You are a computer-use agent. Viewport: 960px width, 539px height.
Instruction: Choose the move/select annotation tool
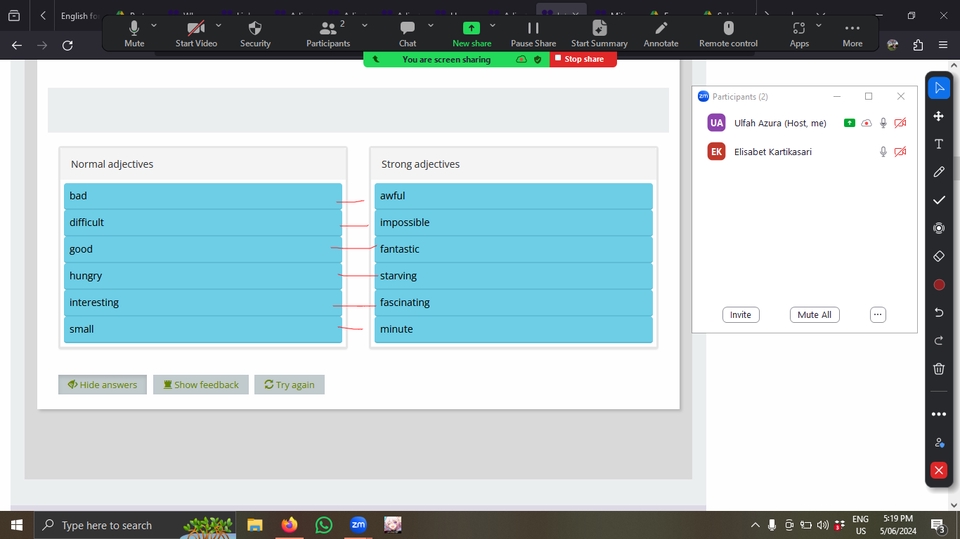click(x=939, y=116)
